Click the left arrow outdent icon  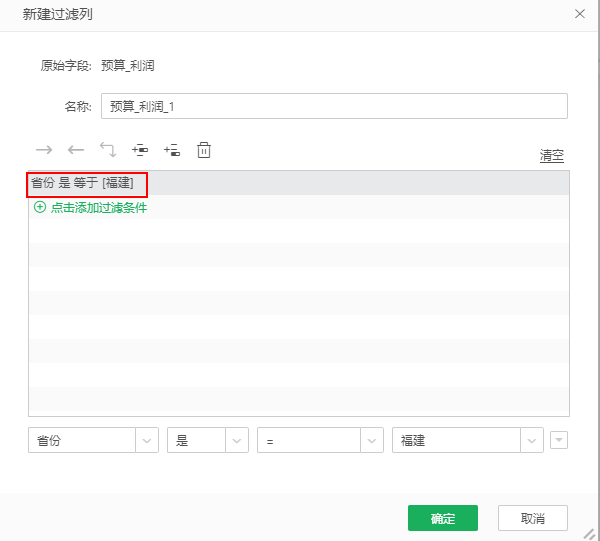click(76, 150)
